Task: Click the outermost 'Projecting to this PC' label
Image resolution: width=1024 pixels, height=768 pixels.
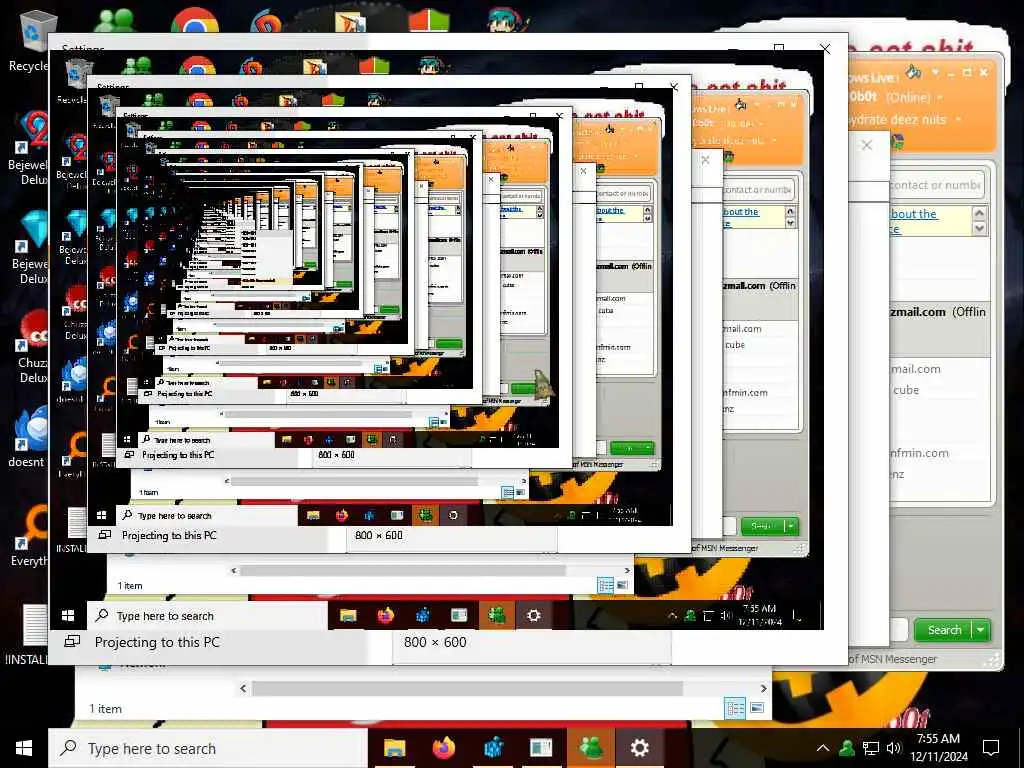Action: 157,642
